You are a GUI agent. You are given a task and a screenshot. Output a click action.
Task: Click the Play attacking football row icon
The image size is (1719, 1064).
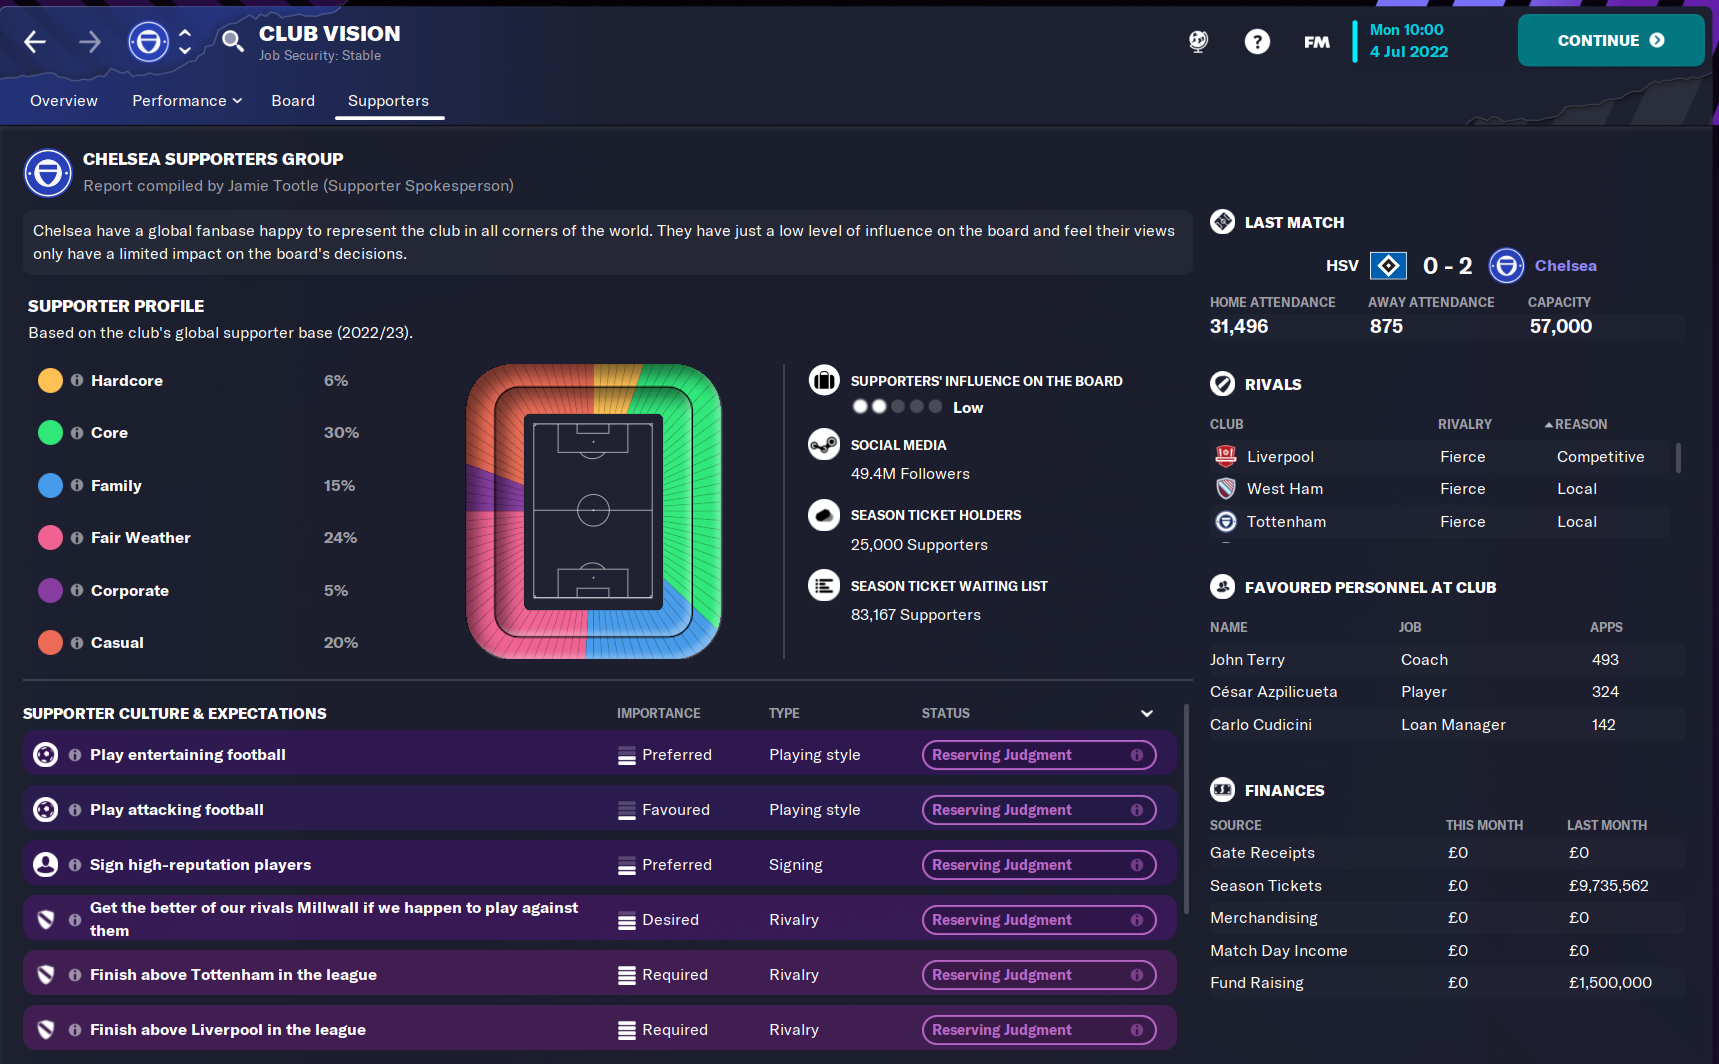coord(45,810)
